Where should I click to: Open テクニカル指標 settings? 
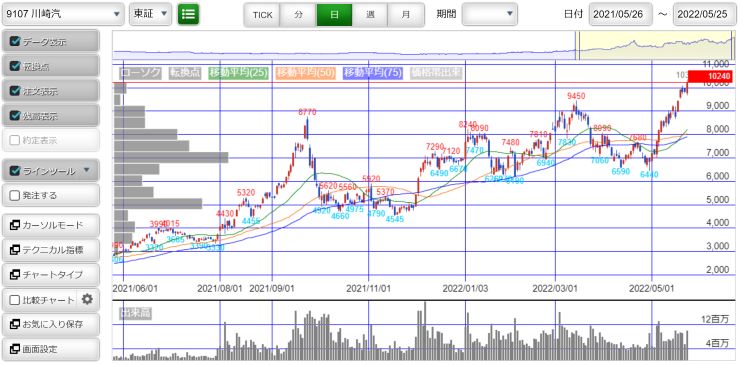tap(51, 250)
